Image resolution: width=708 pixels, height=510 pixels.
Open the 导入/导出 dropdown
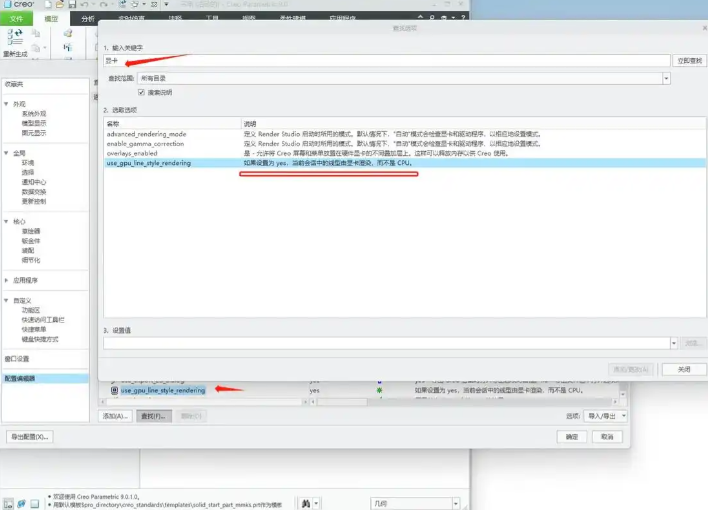pyautogui.click(x=623, y=415)
